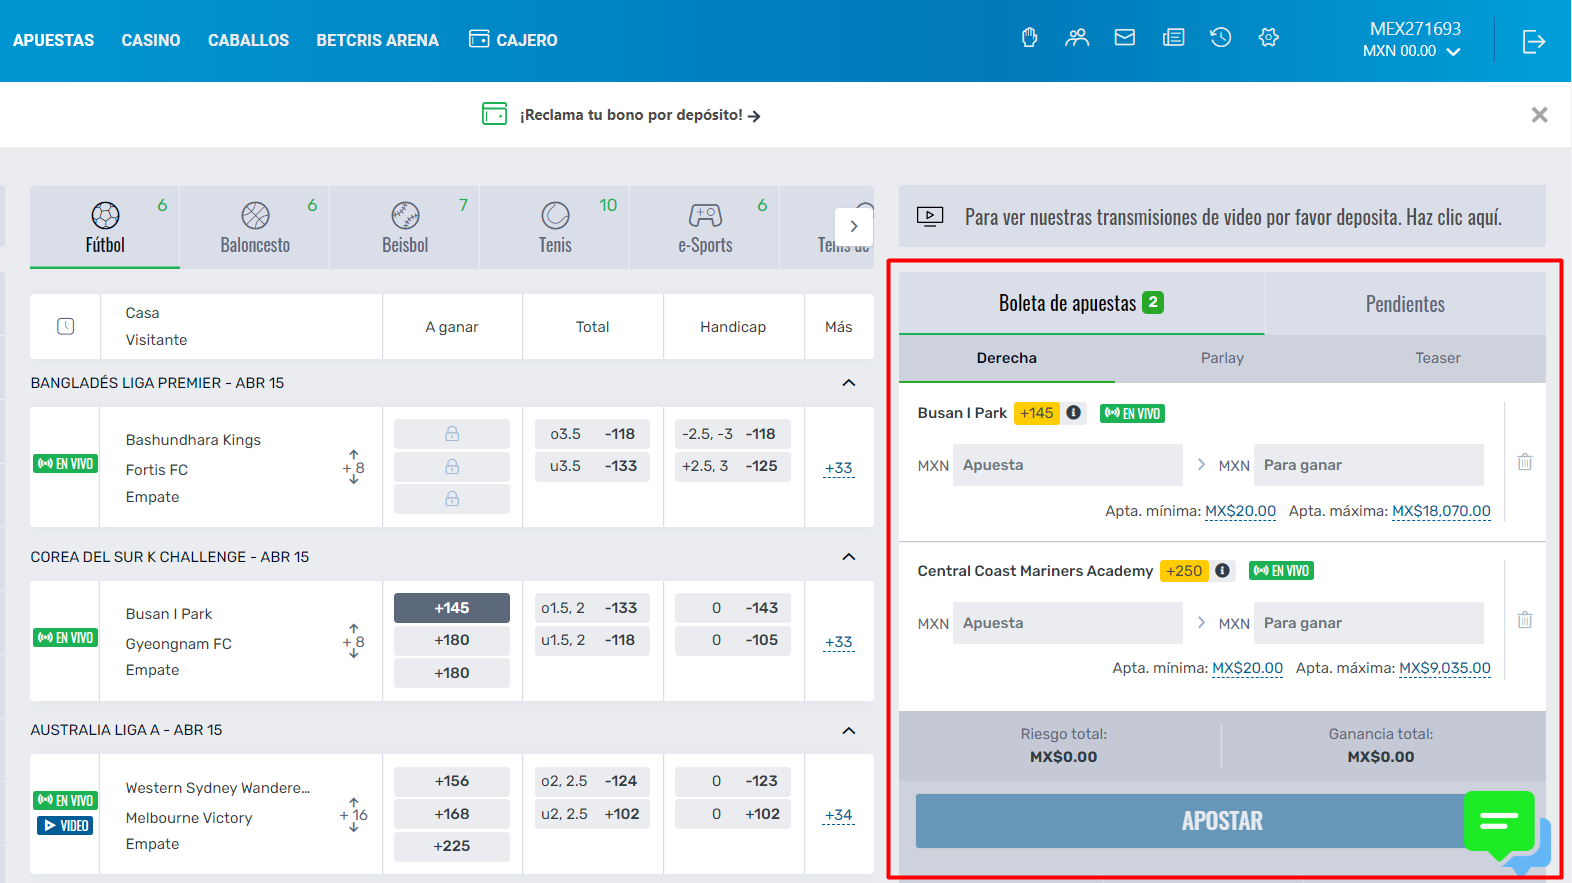This screenshot has width=1572, height=883.
Task: Toggle the selected +145 Busan I Park odds
Action: click(452, 608)
